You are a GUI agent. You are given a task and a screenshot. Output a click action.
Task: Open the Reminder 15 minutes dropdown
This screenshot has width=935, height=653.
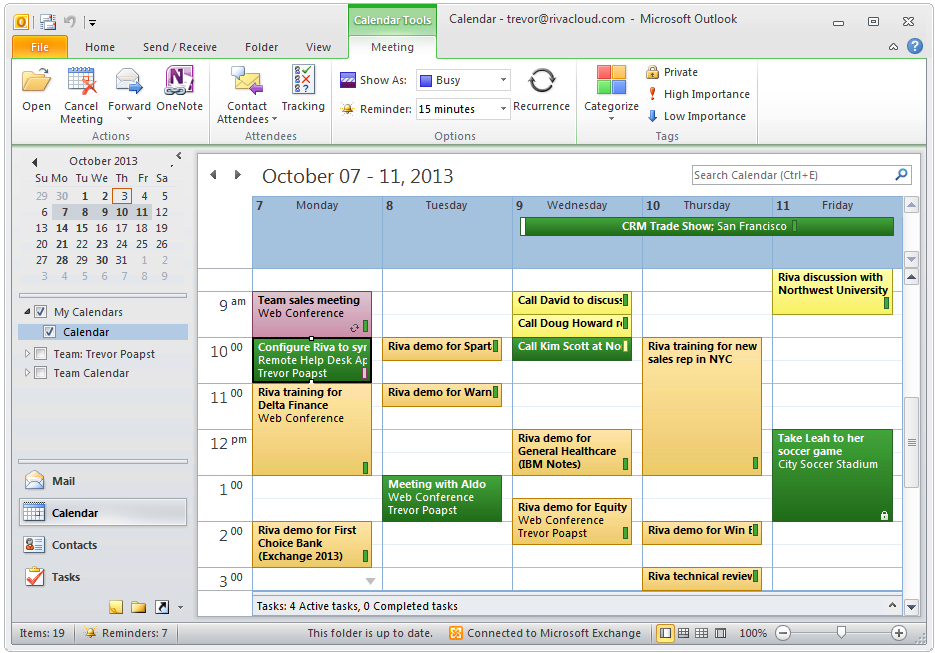click(503, 109)
